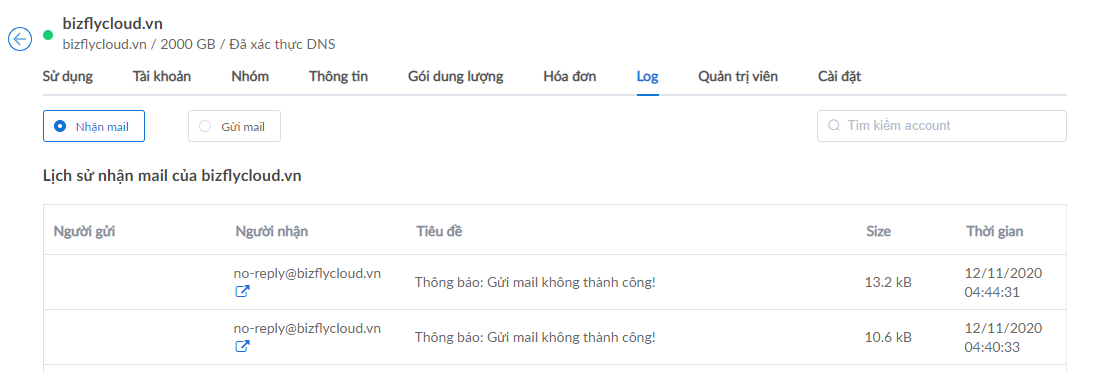This screenshot has height=373, width=1094.
Task: Click the 12/11/2020 04:40:33 timestamp
Action: click(x=1003, y=337)
